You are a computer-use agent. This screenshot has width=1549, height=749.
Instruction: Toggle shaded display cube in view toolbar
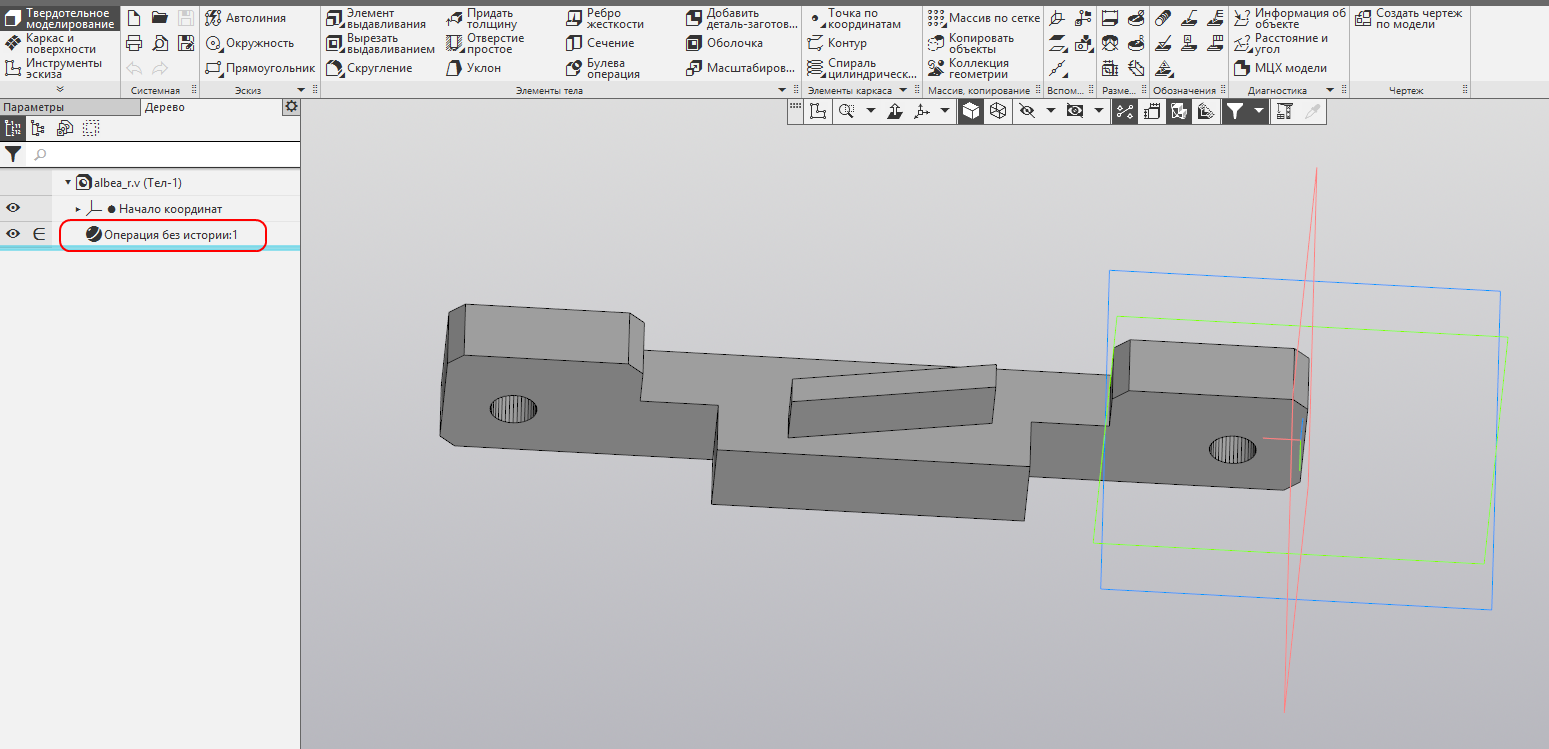tap(970, 111)
